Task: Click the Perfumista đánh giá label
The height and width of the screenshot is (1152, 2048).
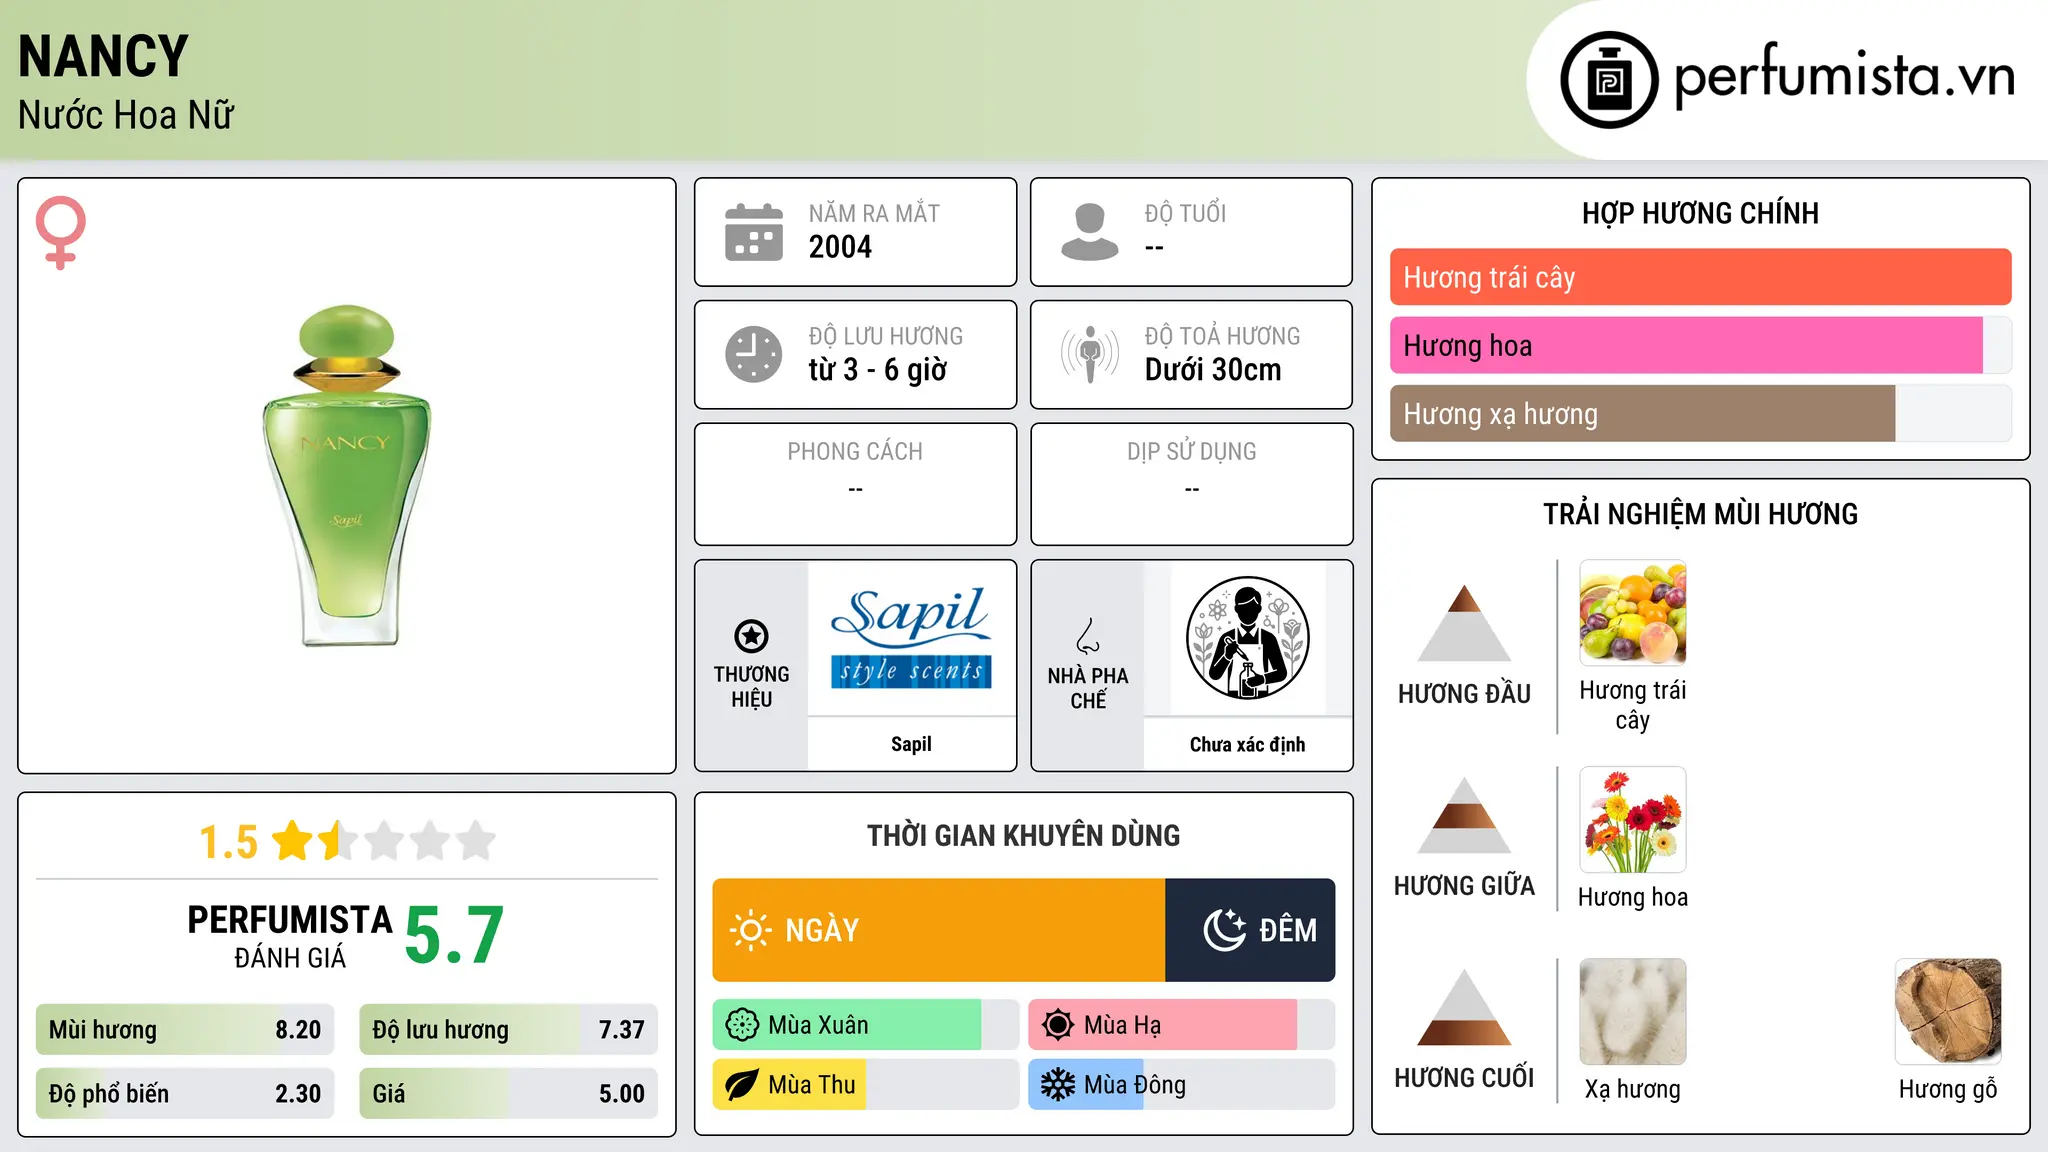Action: (x=290, y=936)
